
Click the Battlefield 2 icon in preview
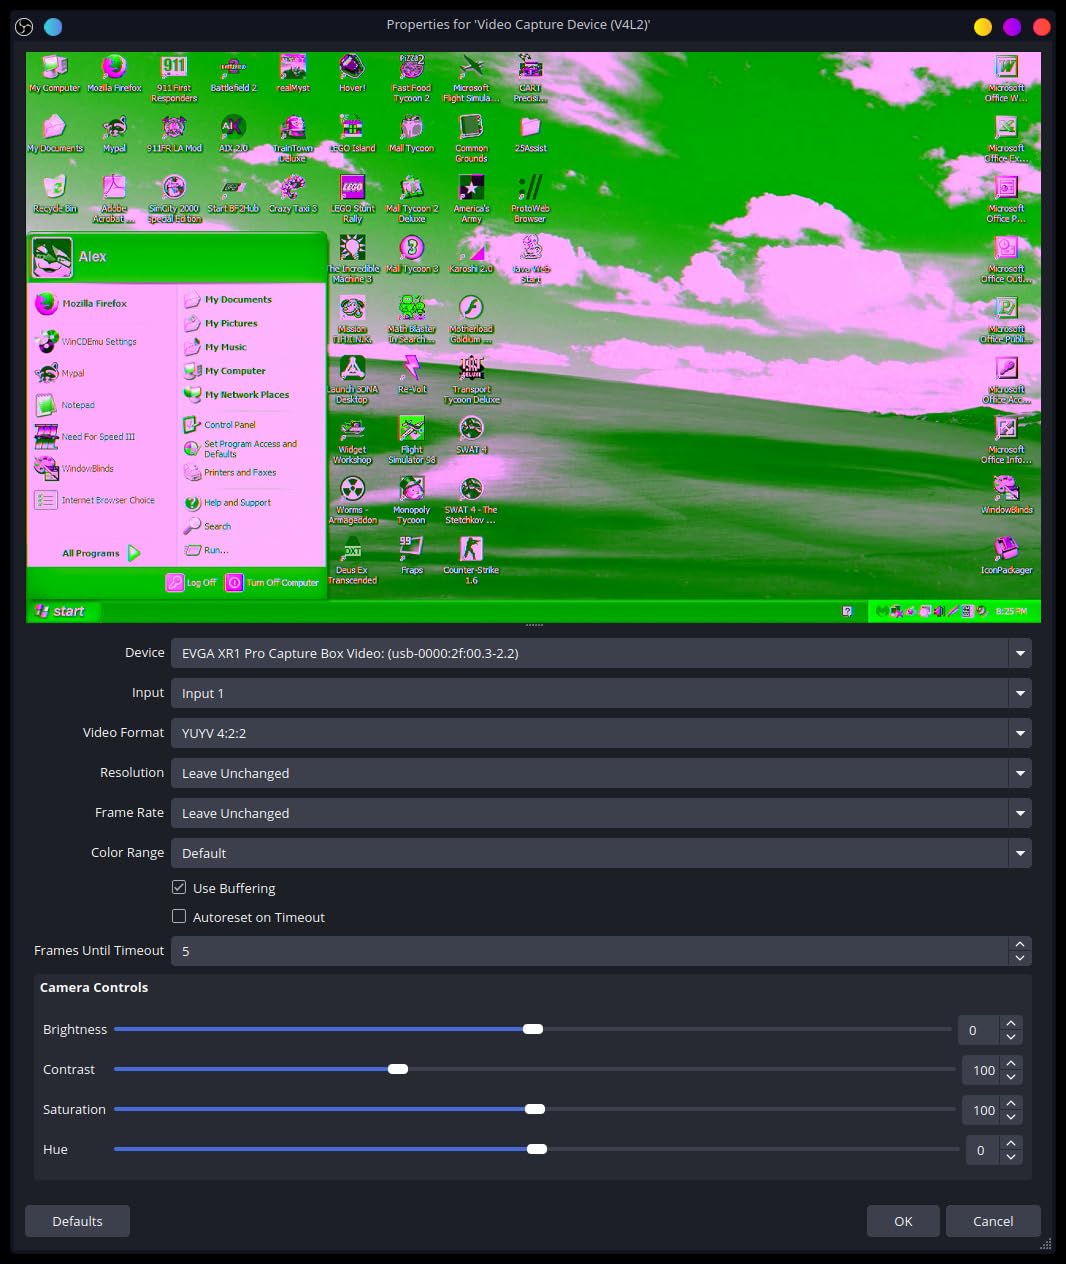233,74
